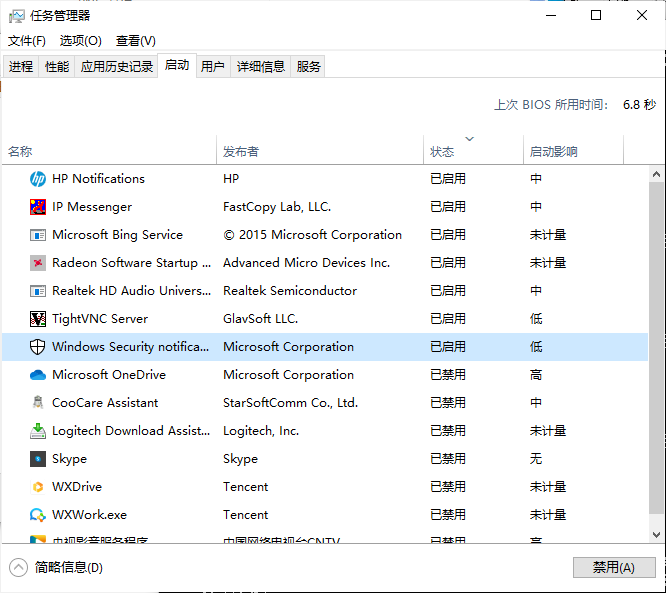Click publisher StarSoftComm Co., Ltd.
The image size is (666, 593).
point(291,403)
